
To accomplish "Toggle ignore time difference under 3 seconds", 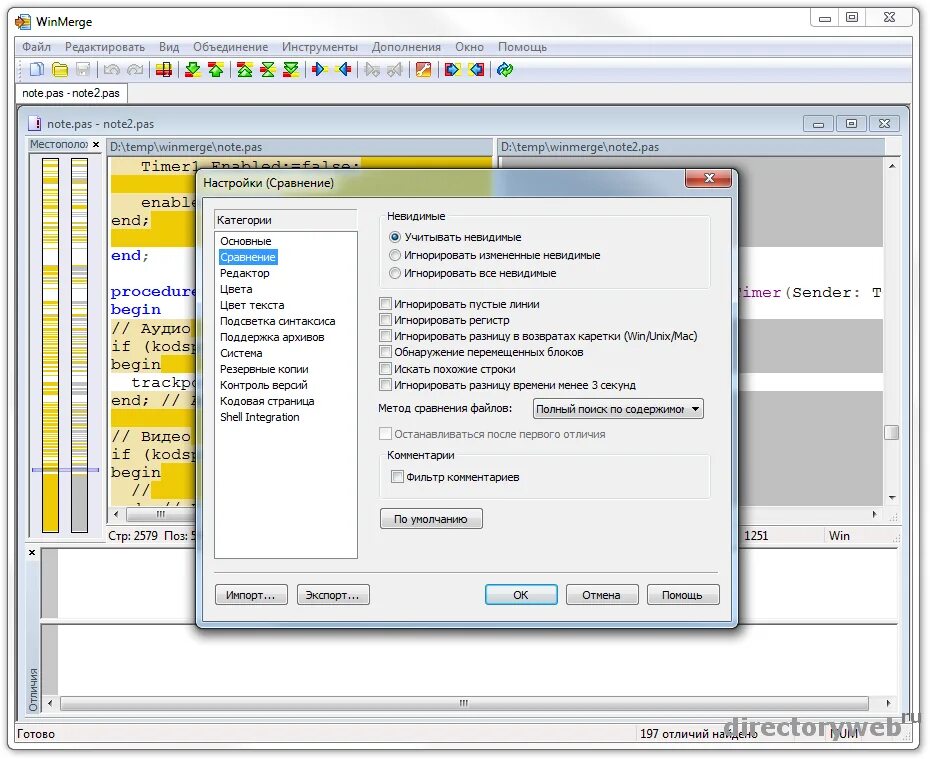I will pyautogui.click(x=385, y=384).
